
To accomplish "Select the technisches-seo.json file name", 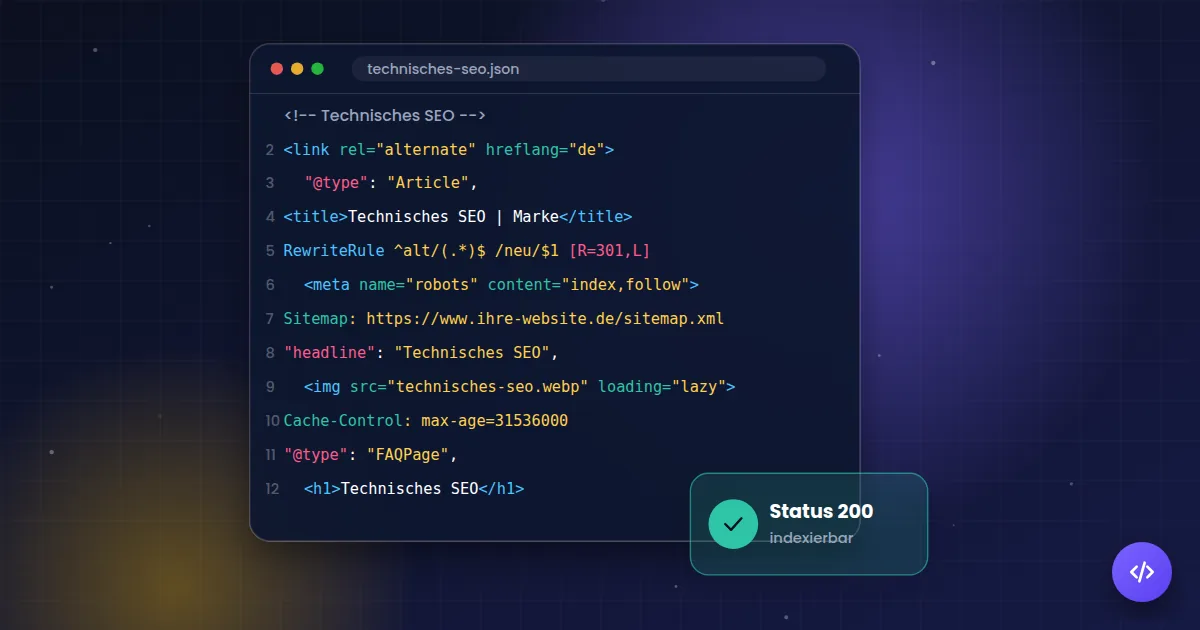I will click(443, 69).
